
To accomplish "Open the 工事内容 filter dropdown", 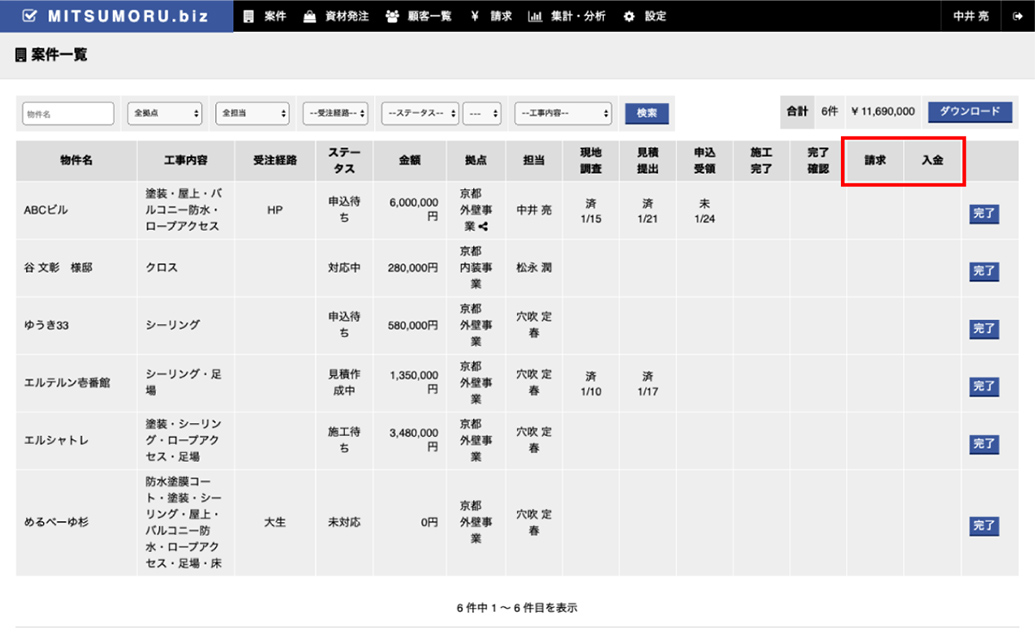I will pos(562,113).
